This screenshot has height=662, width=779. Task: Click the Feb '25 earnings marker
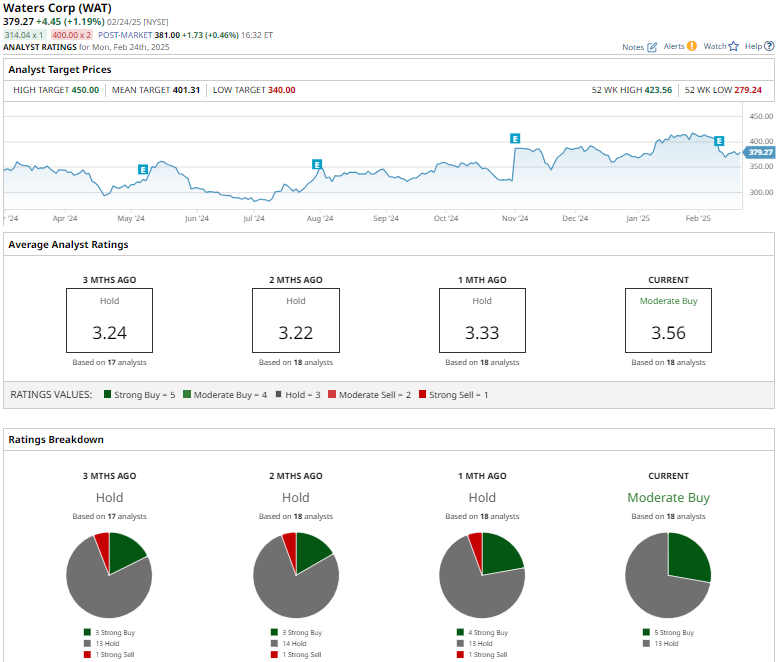pos(719,142)
